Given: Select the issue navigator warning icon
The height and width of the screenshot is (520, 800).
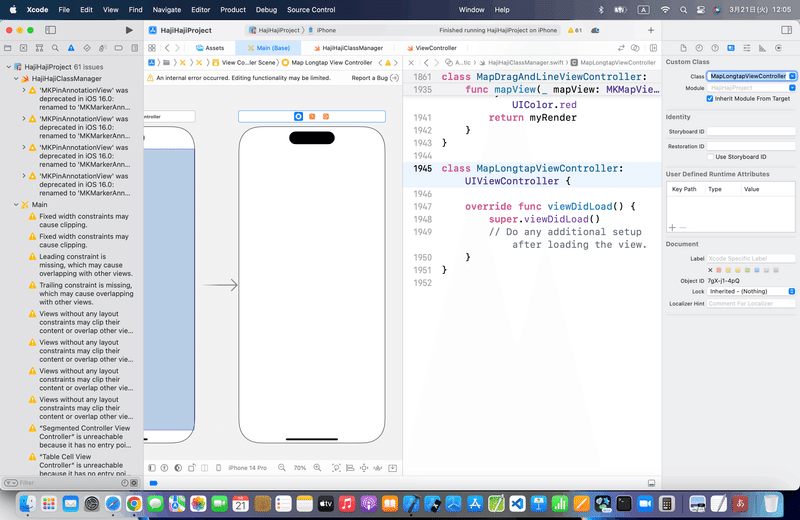Looking at the screenshot, I should point(71,48).
